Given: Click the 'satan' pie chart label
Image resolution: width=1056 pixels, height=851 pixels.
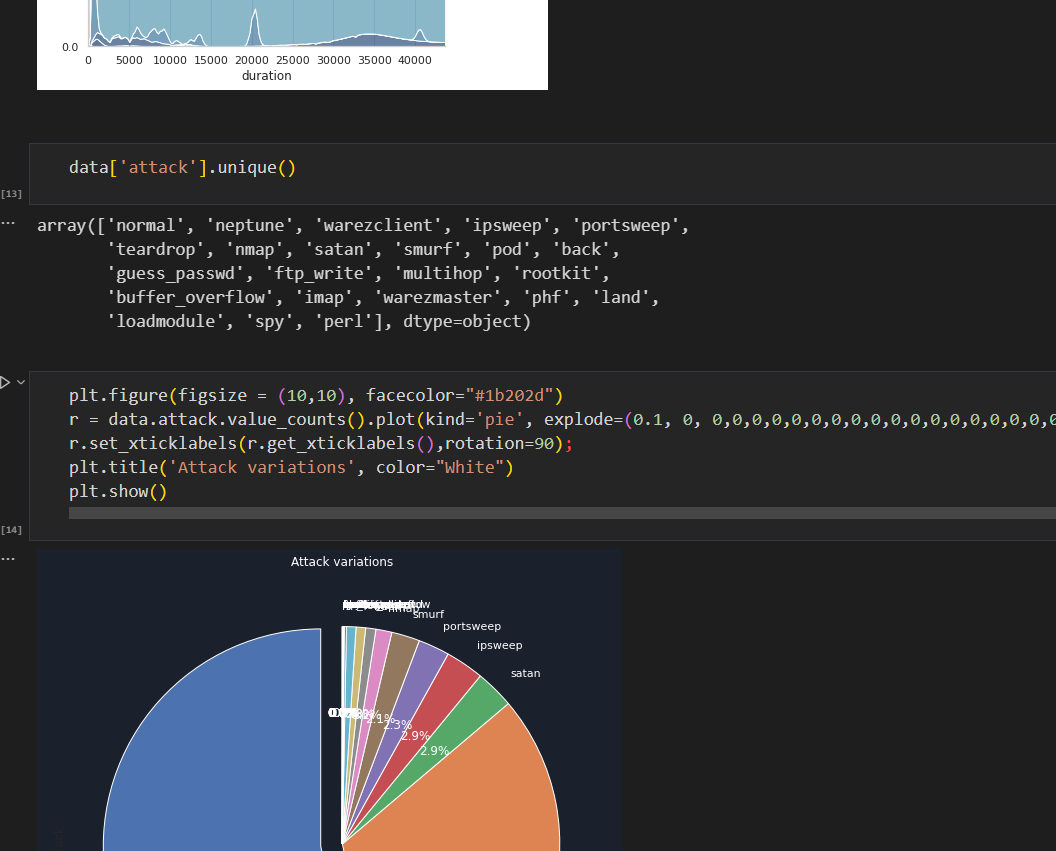Looking at the screenshot, I should pyautogui.click(x=525, y=673).
